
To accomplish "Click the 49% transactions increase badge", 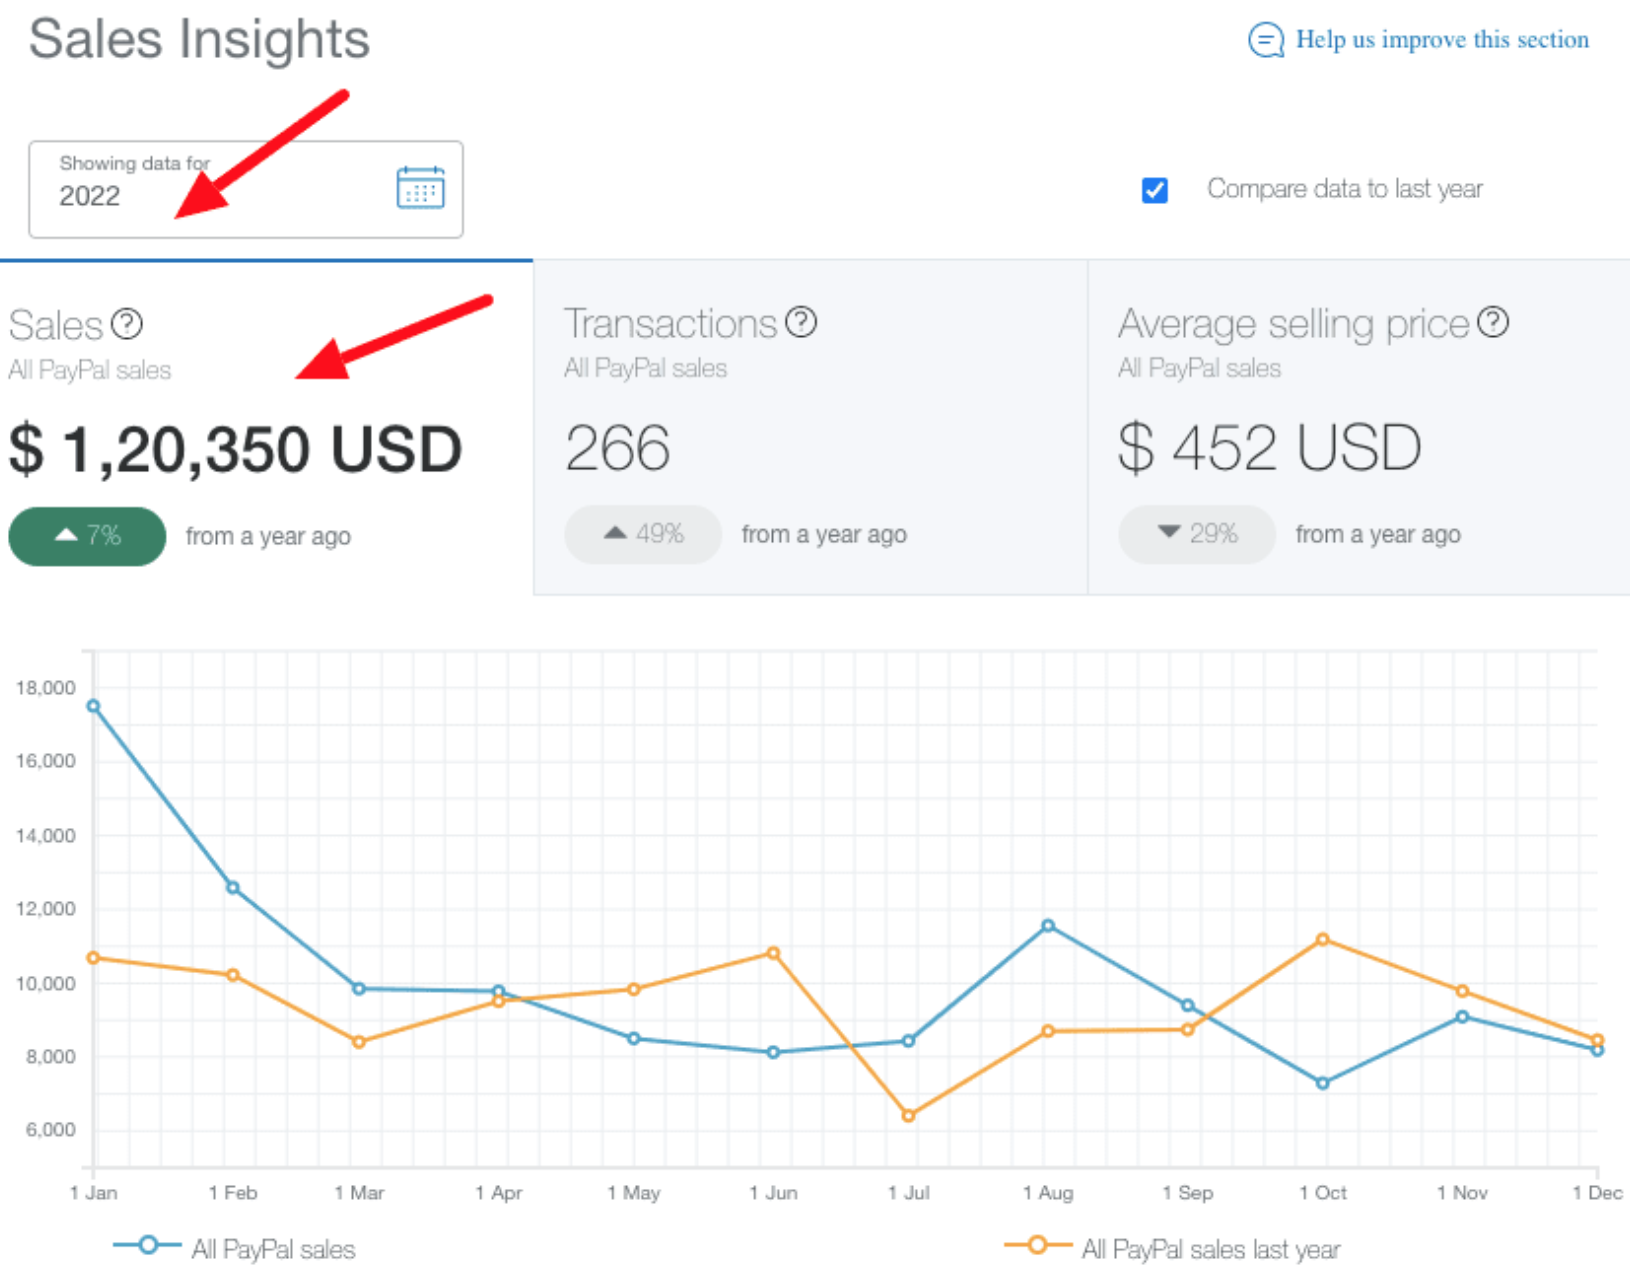I will coord(643,534).
